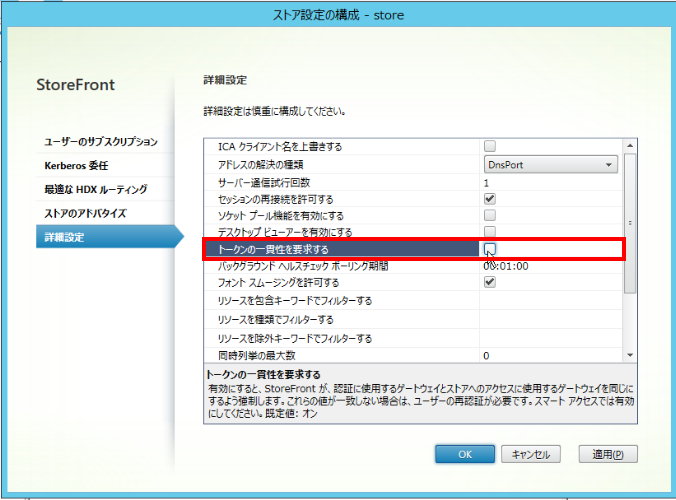
Task: Enable デスクトップ ビューアーを有効にする checkbox
Action: (490, 231)
